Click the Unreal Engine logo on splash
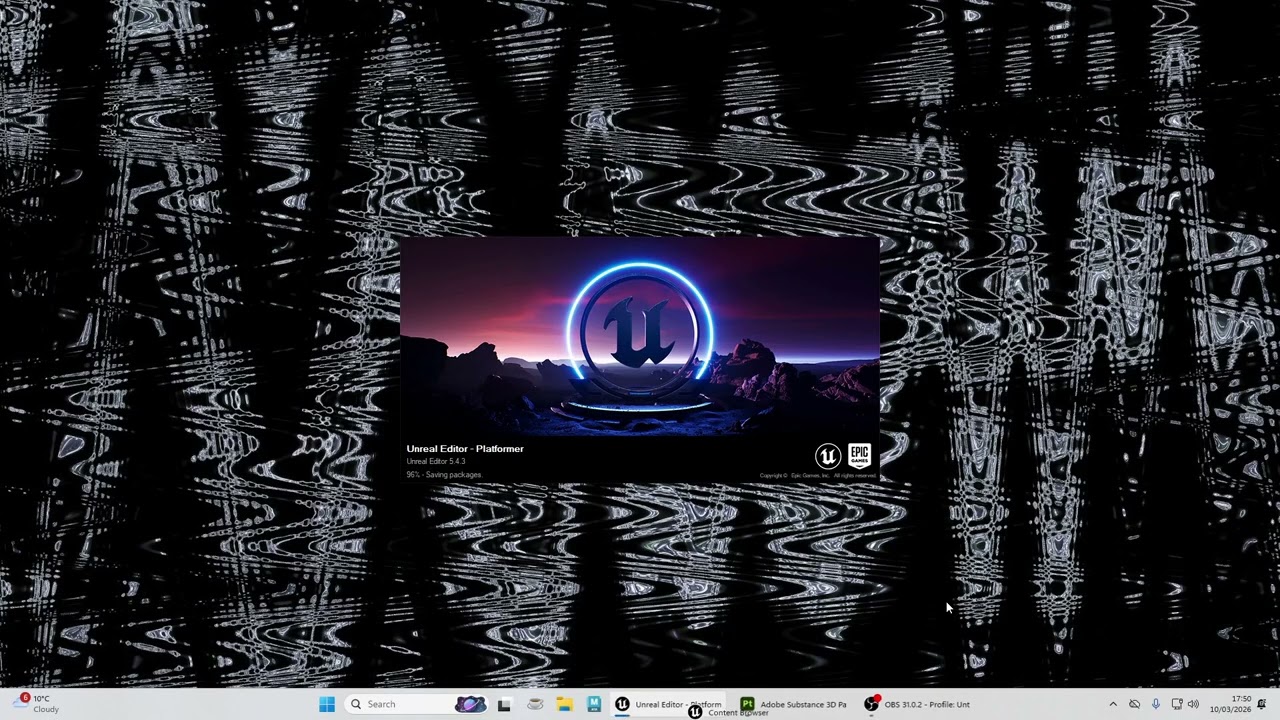Image resolution: width=1280 pixels, height=720 pixels. pos(828,457)
